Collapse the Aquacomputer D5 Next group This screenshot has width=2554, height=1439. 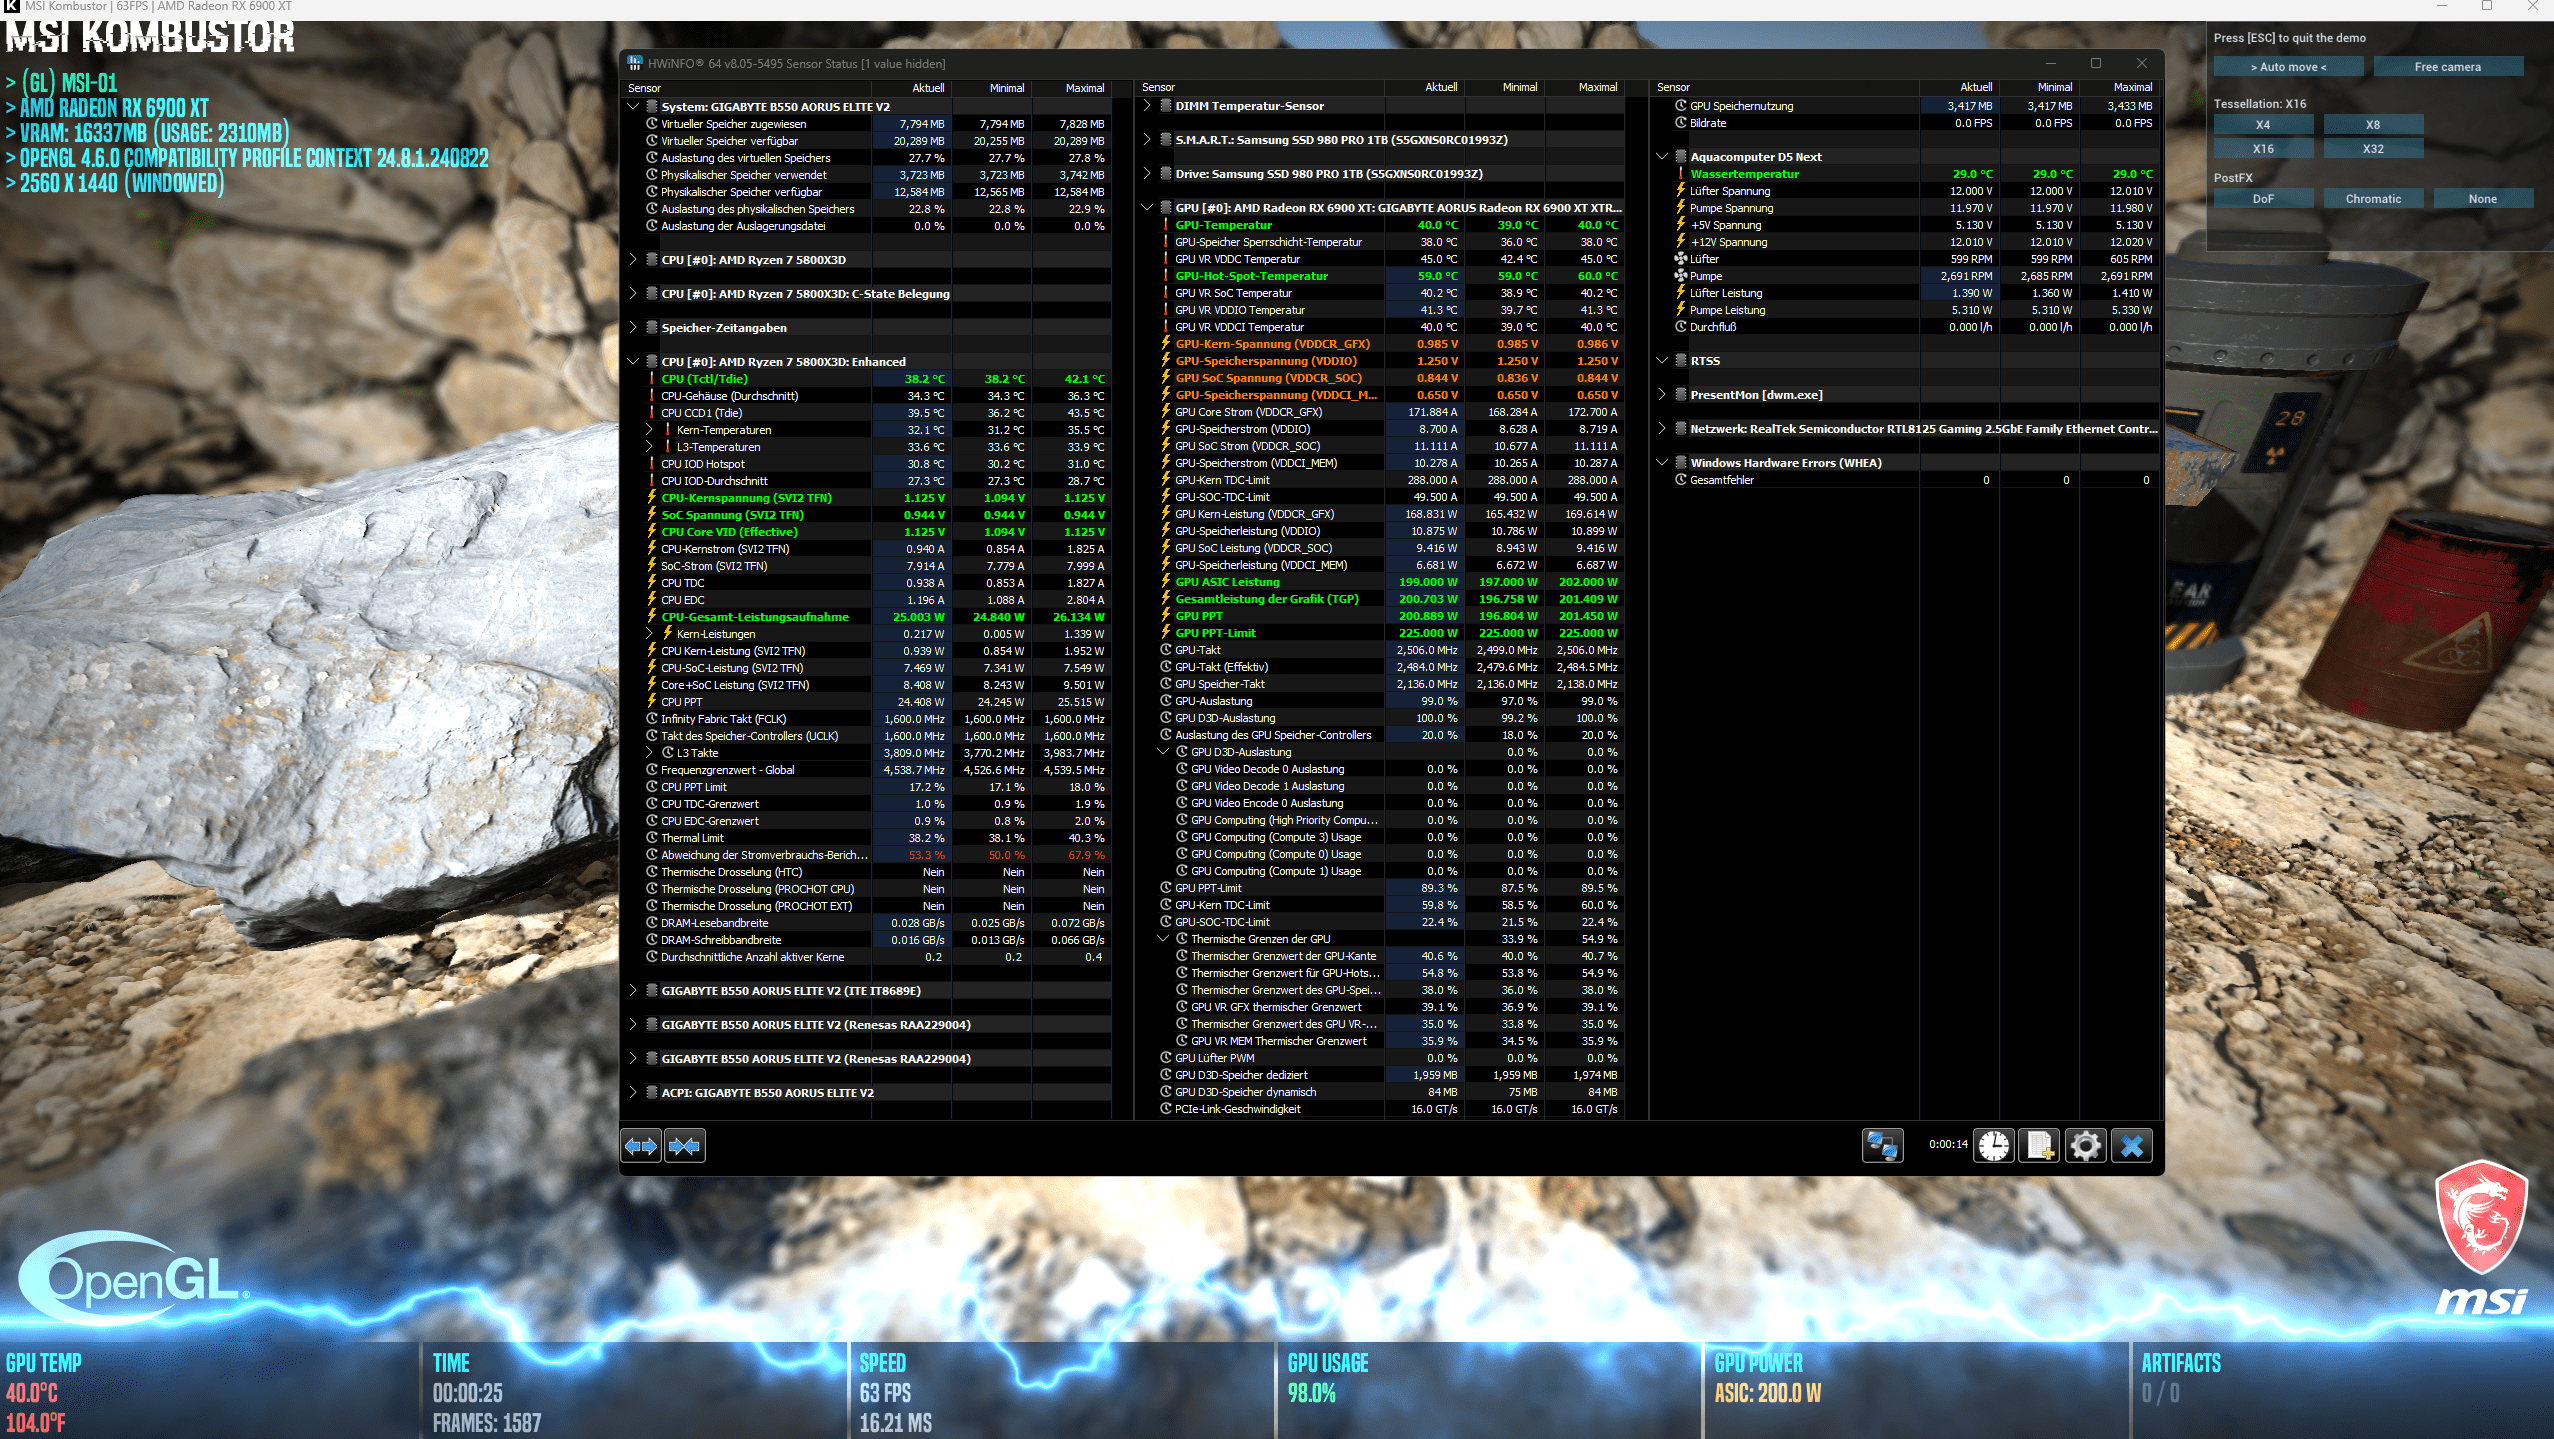[x=1662, y=157]
